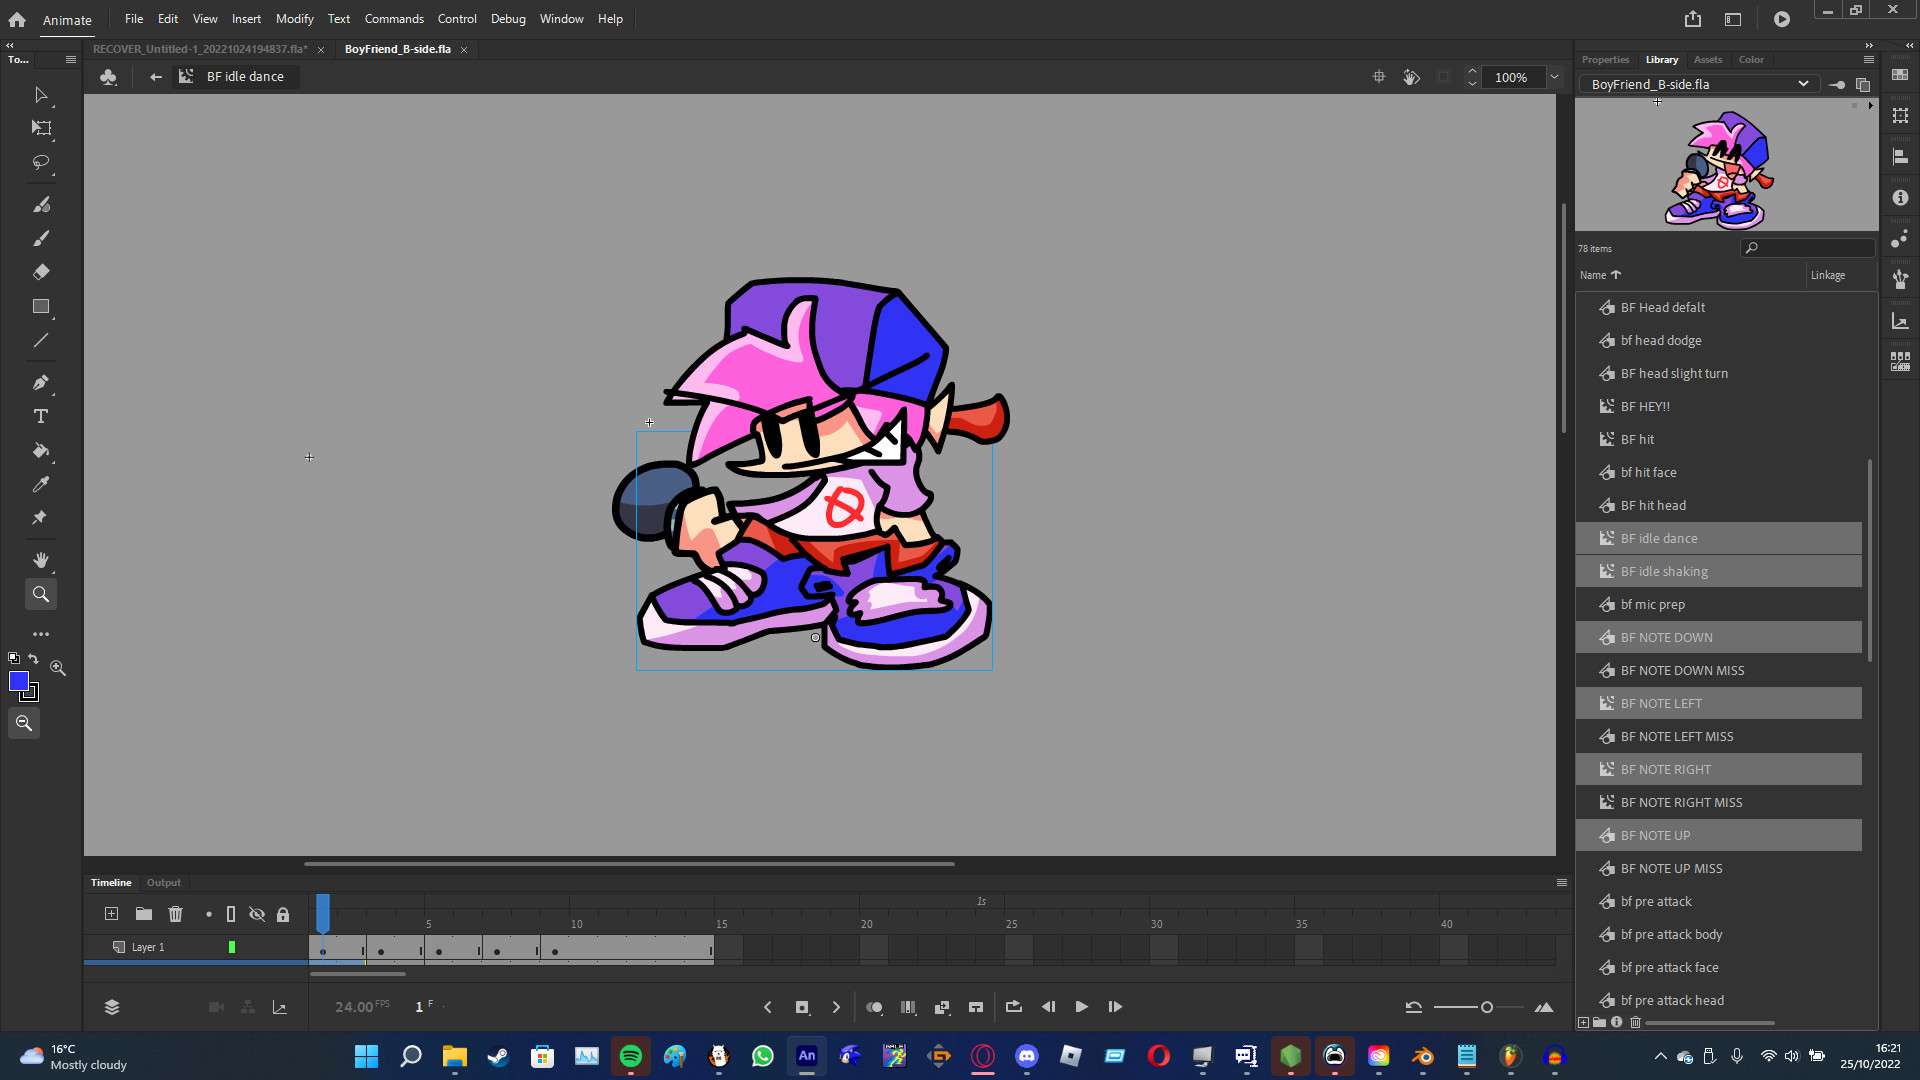The image size is (1920, 1080).
Task: Toggle onion skin button
Action: click(874, 1007)
